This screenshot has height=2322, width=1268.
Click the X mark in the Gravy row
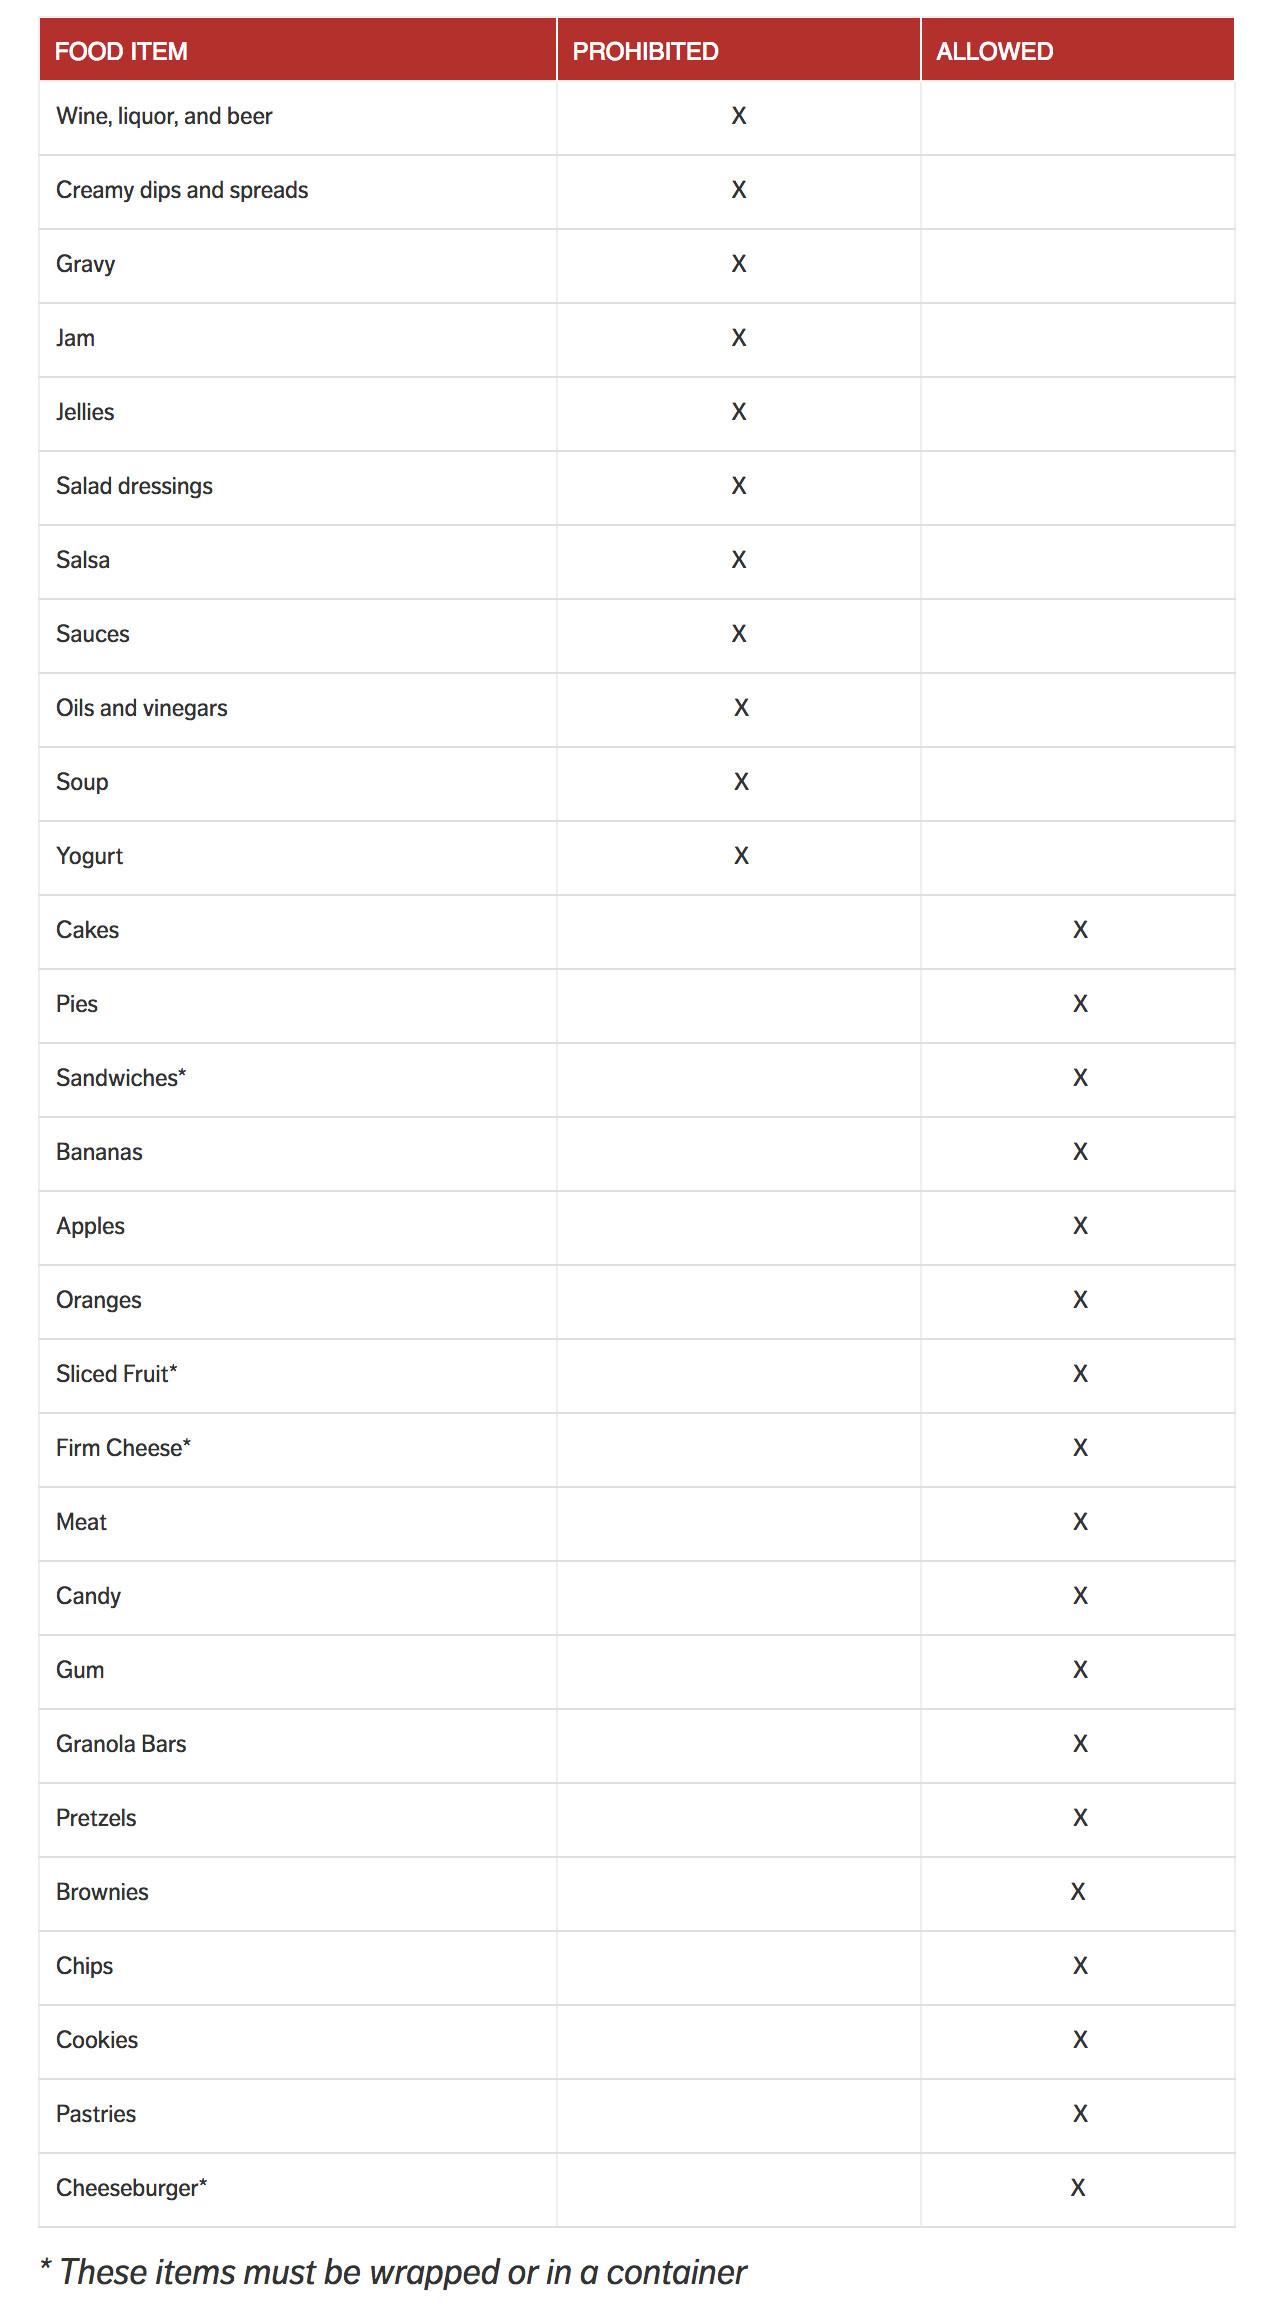pyautogui.click(x=739, y=264)
